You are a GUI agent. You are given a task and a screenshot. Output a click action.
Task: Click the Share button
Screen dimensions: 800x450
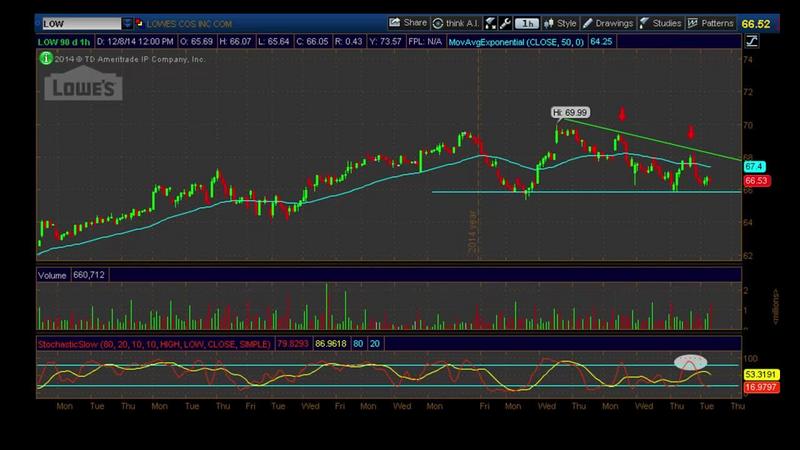pyautogui.click(x=408, y=23)
